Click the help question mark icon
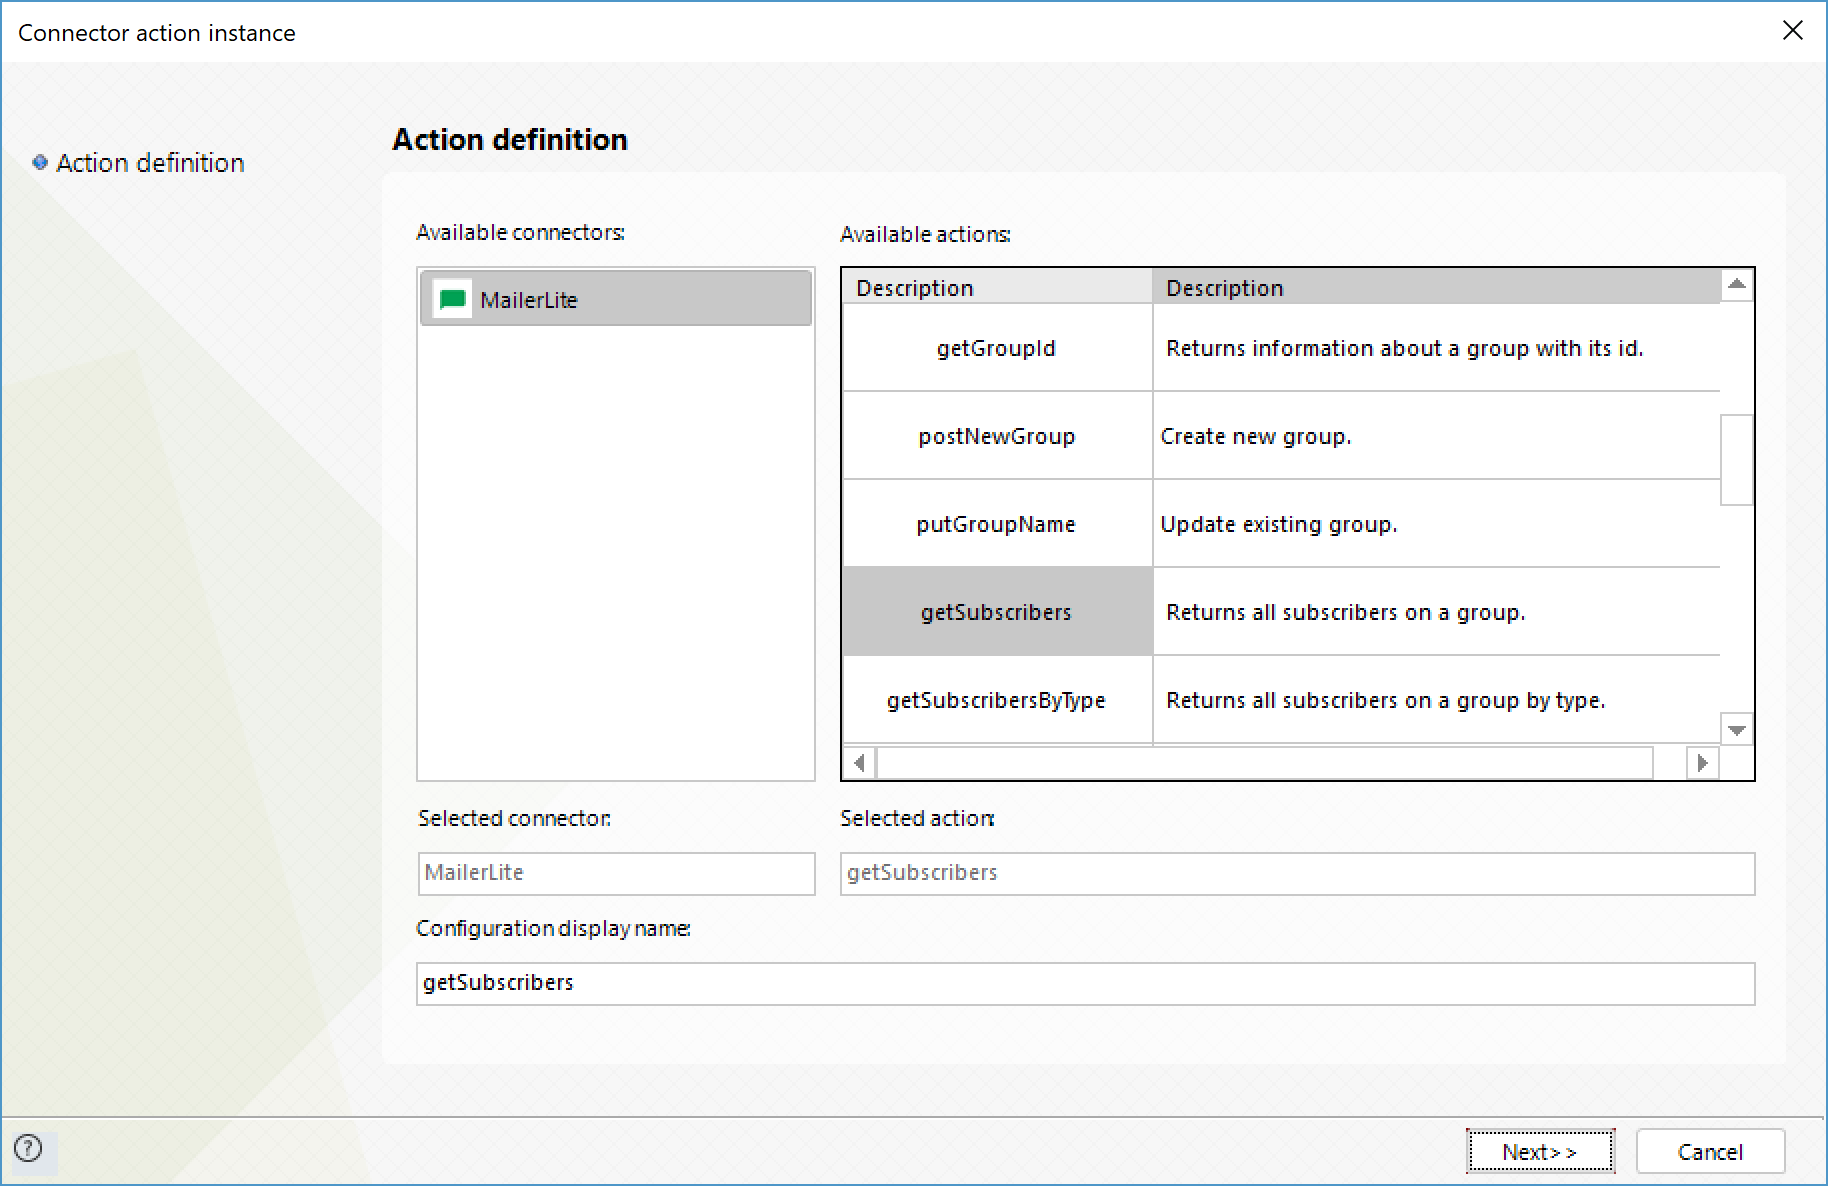 (x=29, y=1148)
